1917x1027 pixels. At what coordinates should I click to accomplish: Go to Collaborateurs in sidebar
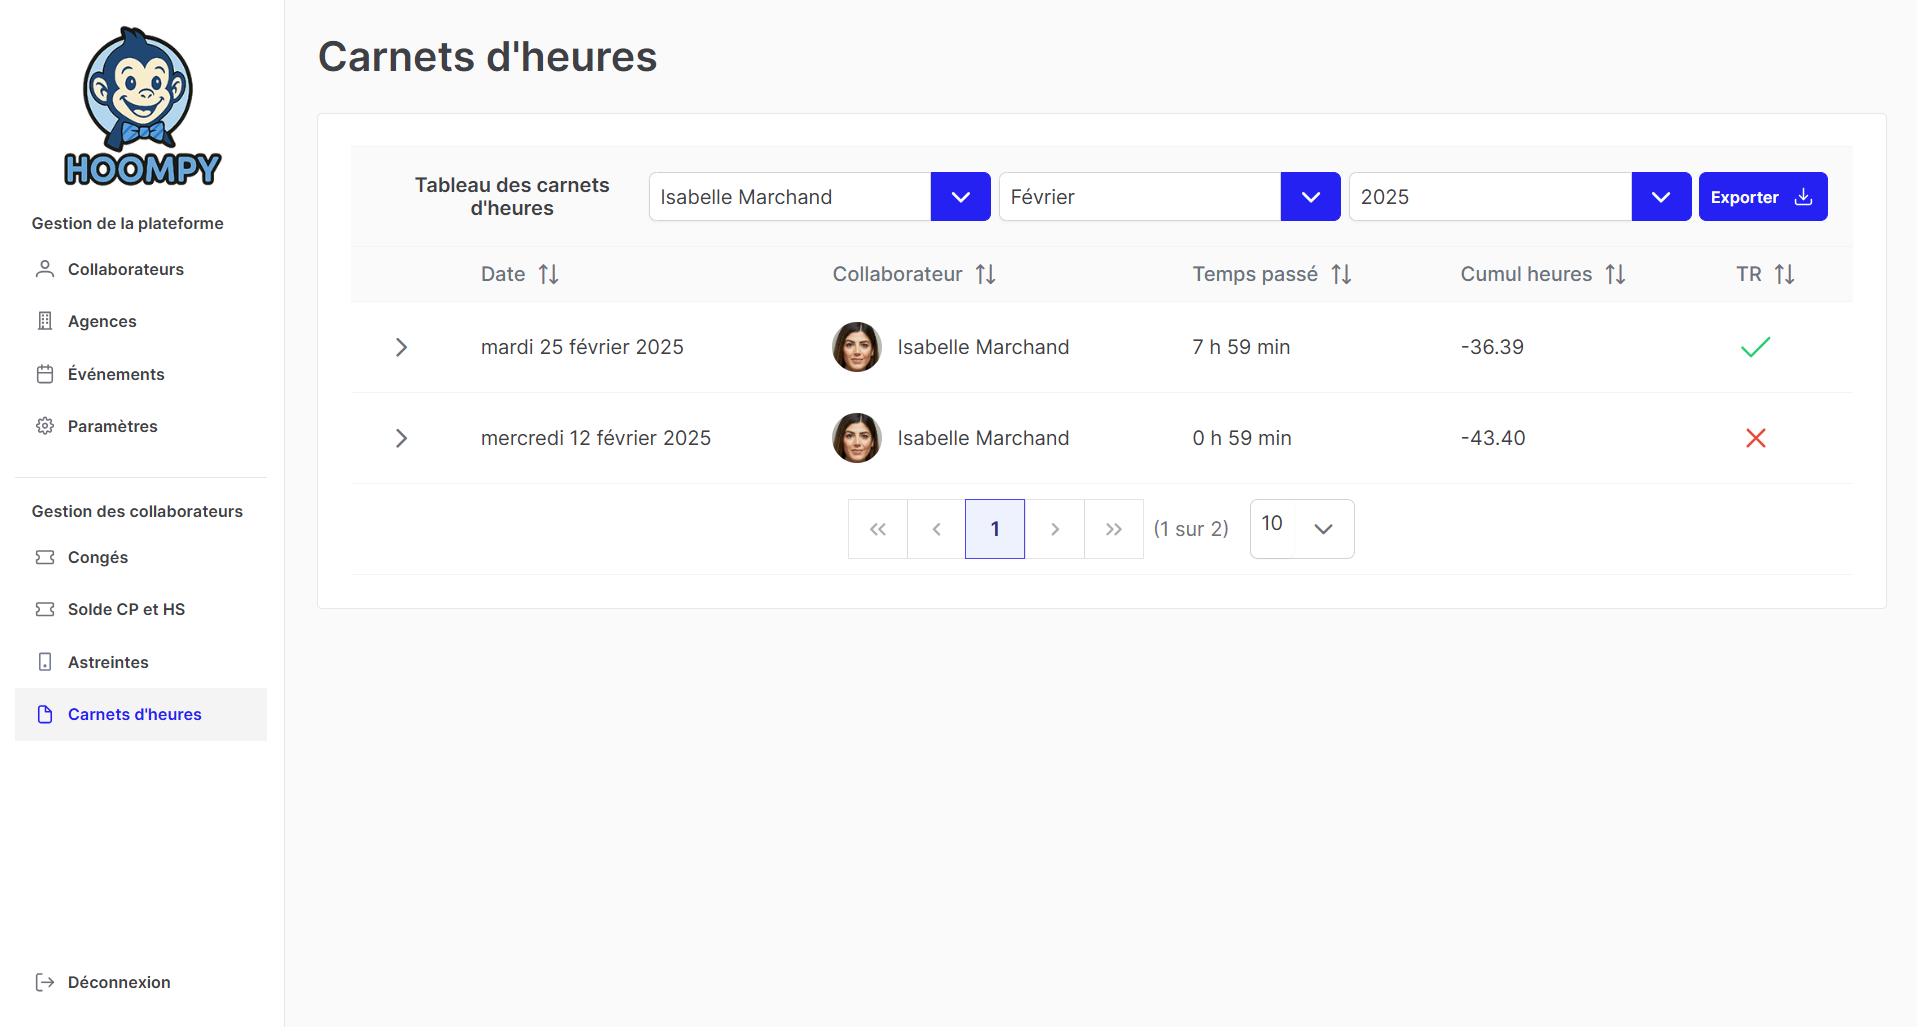click(x=125, y=269)
